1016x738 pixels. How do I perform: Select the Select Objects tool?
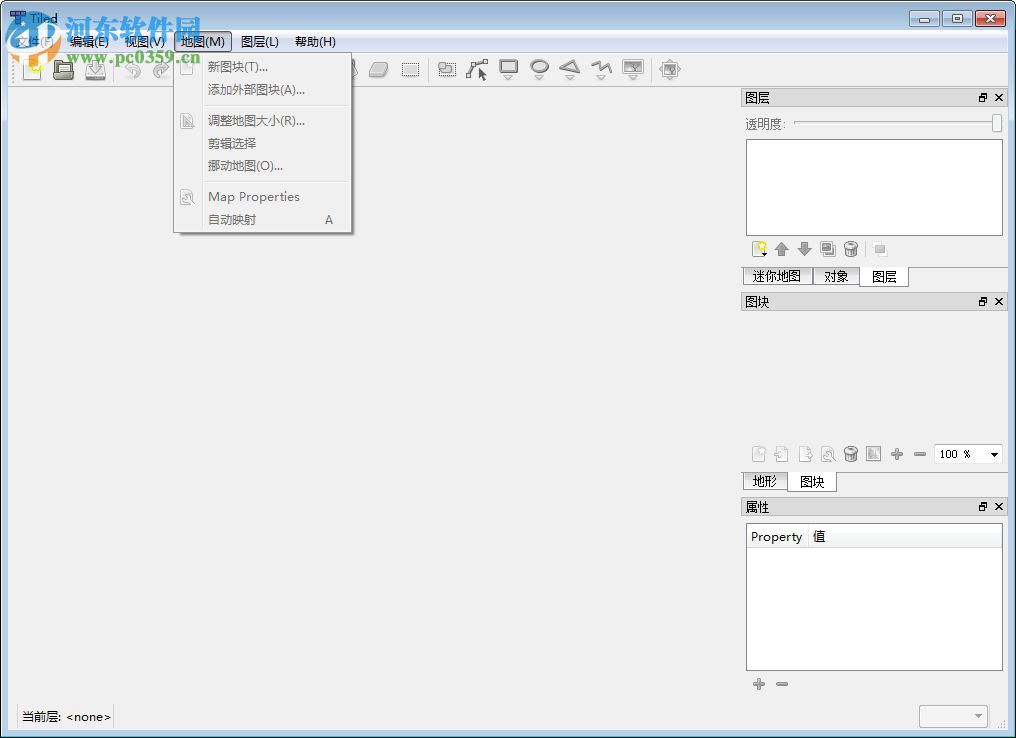click(x=446, y=69)
